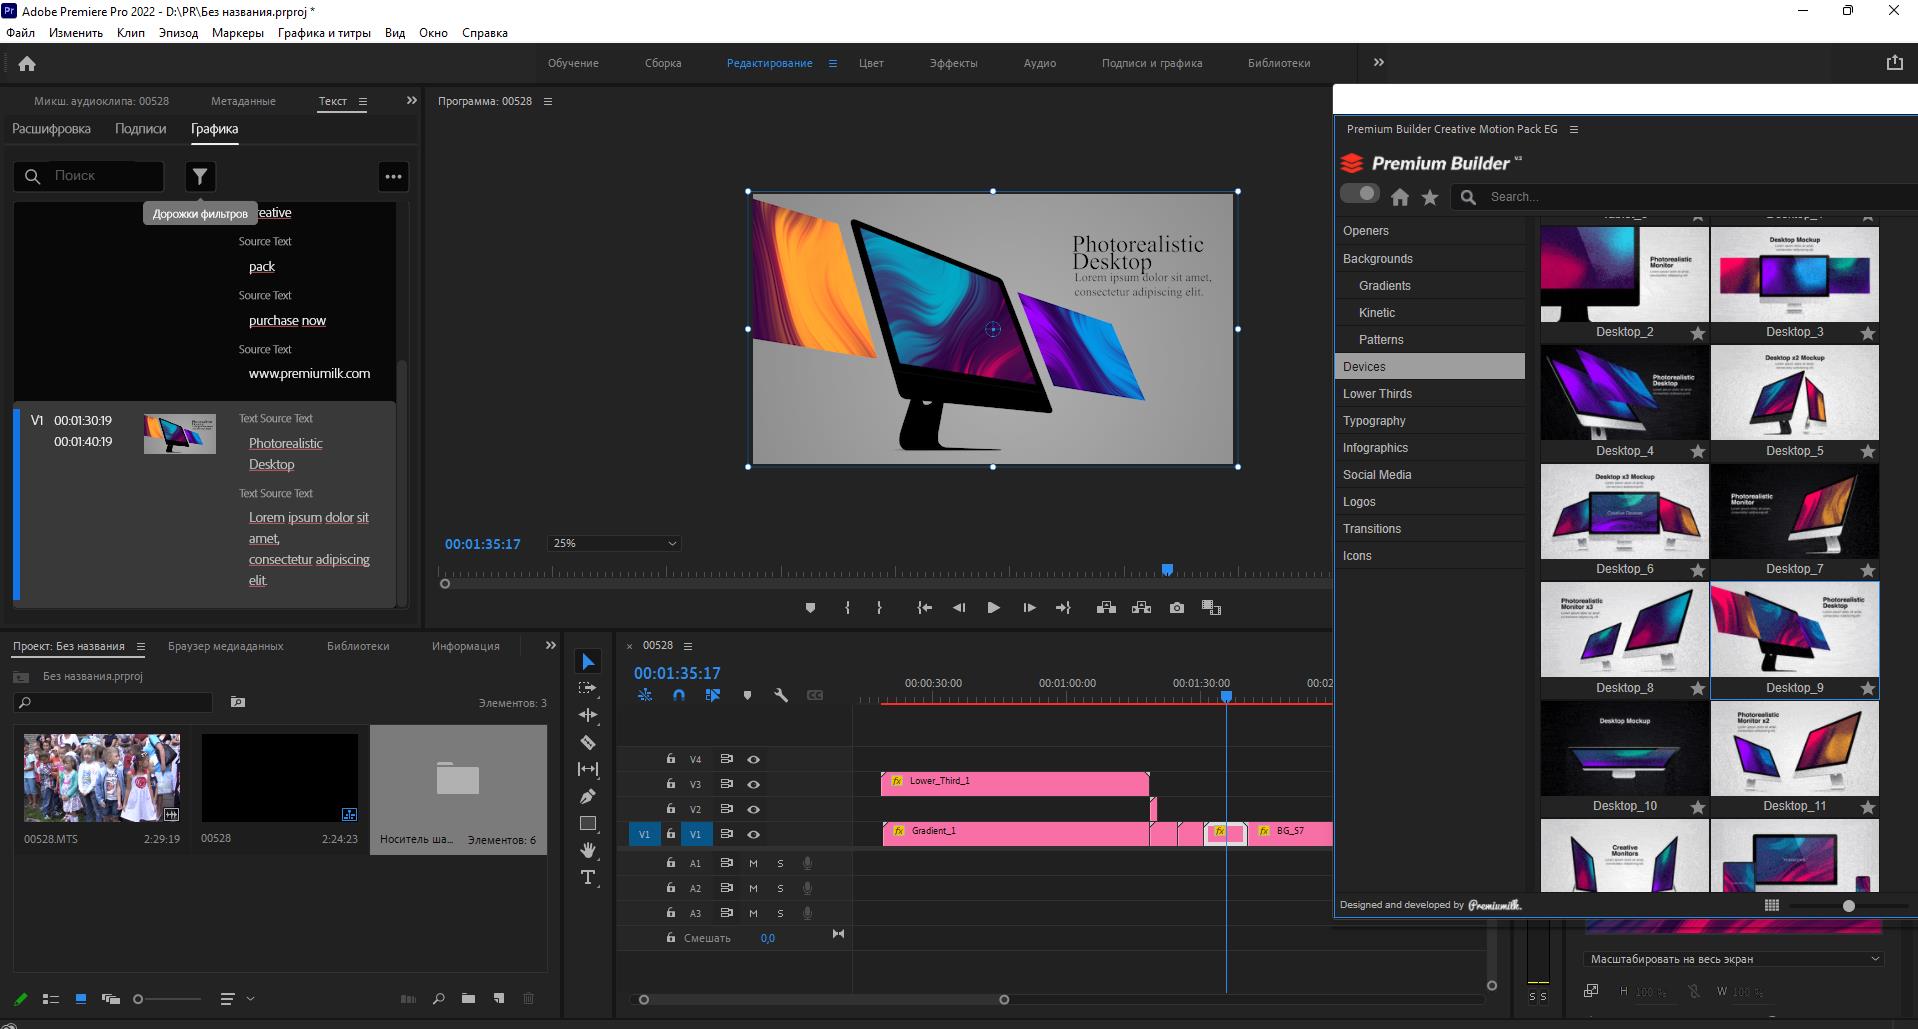
Task: Select the Rectangle tool
Action: click(x=588, y=823)
